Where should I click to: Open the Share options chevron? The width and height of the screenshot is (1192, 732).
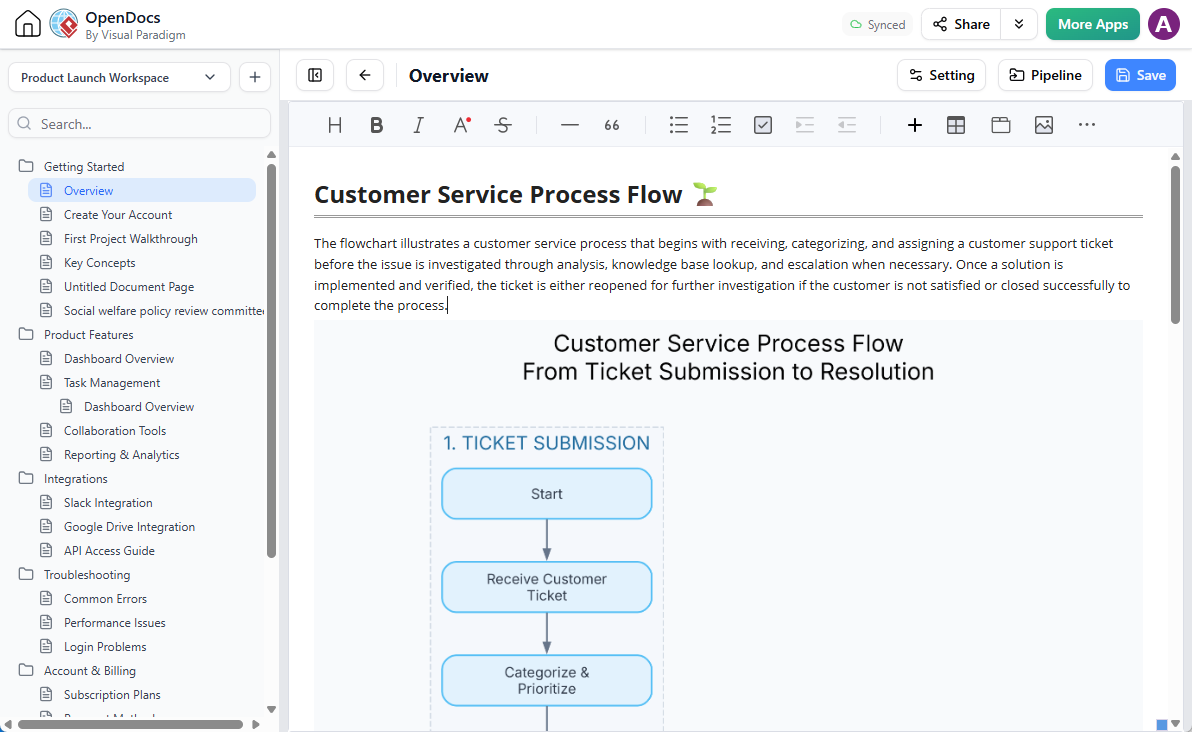[1019, 24]
